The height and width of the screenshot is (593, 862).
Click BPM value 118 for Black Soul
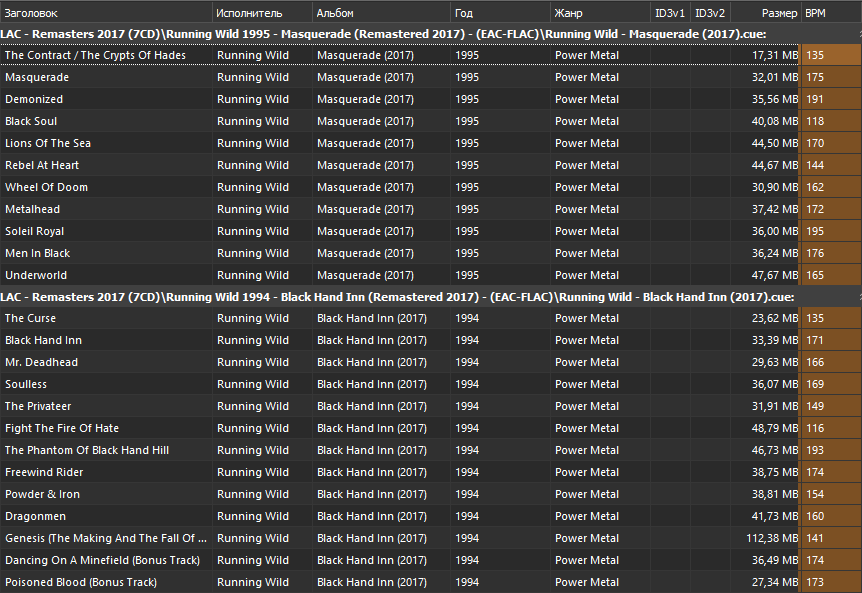click(815, 121)
